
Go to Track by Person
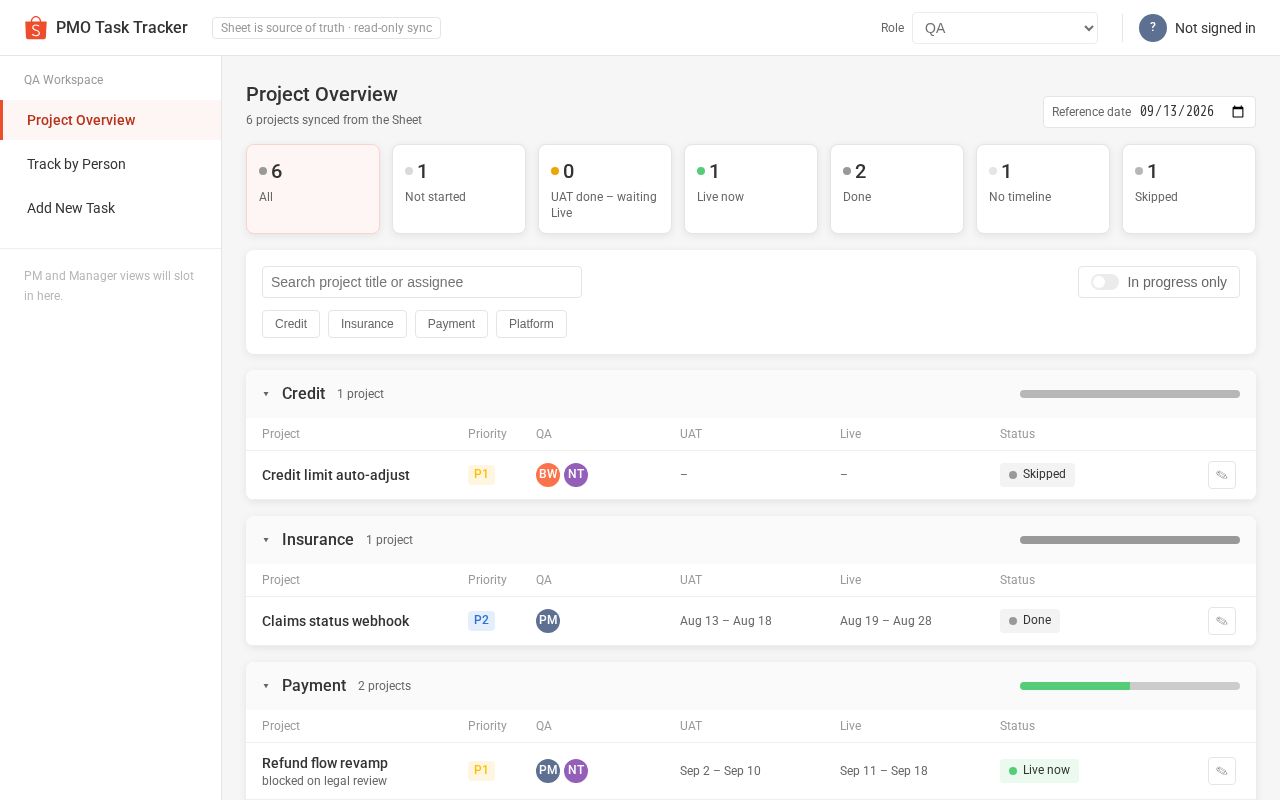click(x=110, y=164)
